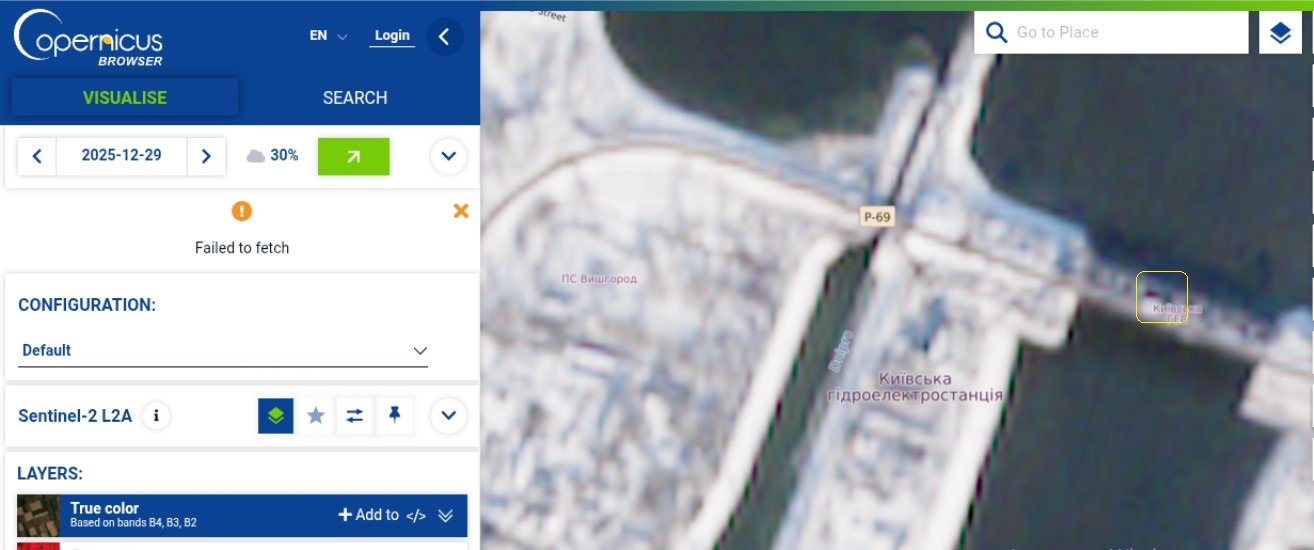
Task: Toggle the layers view button beside Sentinel-2 L2A
Action: (x=276, y=415)
